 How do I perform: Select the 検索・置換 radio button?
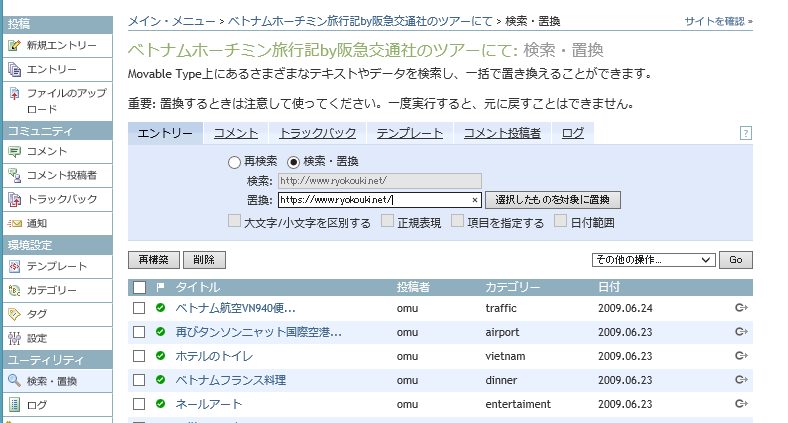293,162
